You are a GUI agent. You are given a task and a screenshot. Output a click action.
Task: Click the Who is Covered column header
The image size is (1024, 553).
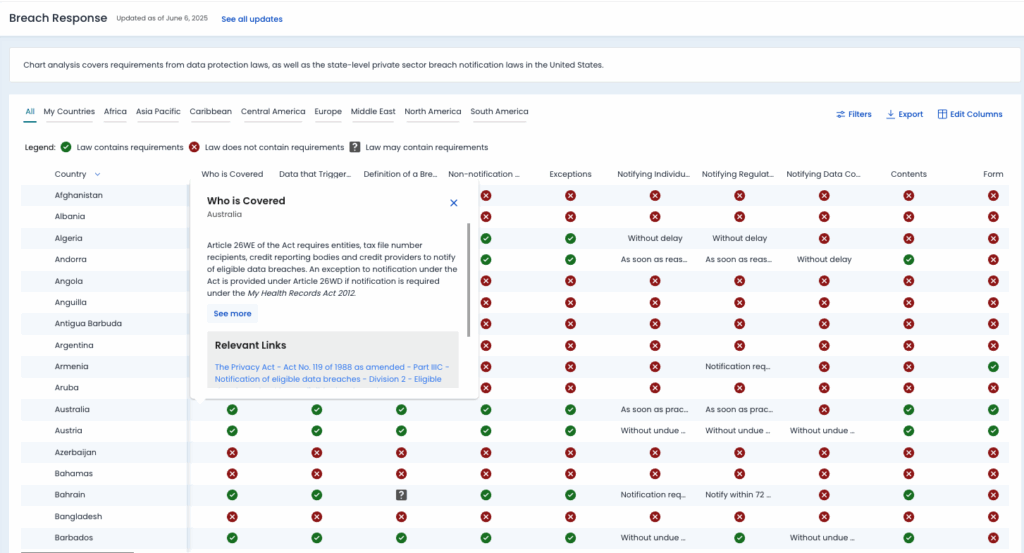pos(232,174)
